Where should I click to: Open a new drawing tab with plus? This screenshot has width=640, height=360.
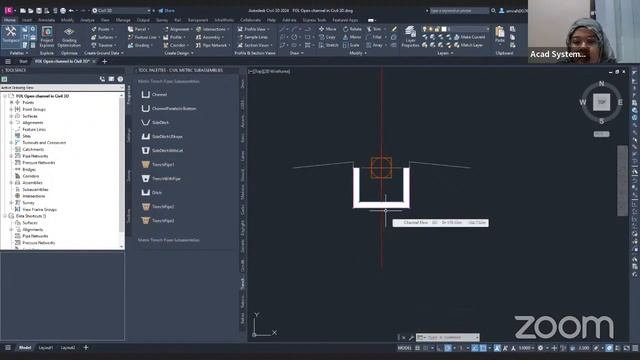click(104, 61)
